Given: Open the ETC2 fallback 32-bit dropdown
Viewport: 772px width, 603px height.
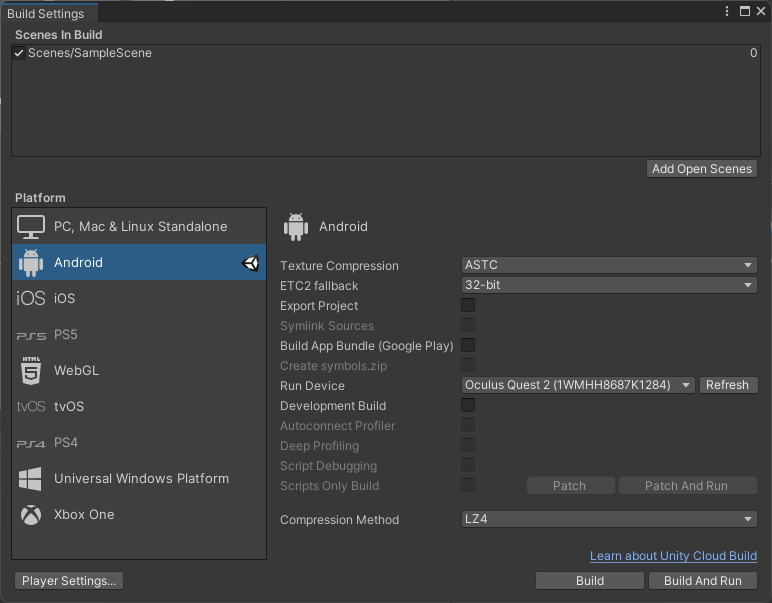Looking at the screenshot, I should 609,285.
